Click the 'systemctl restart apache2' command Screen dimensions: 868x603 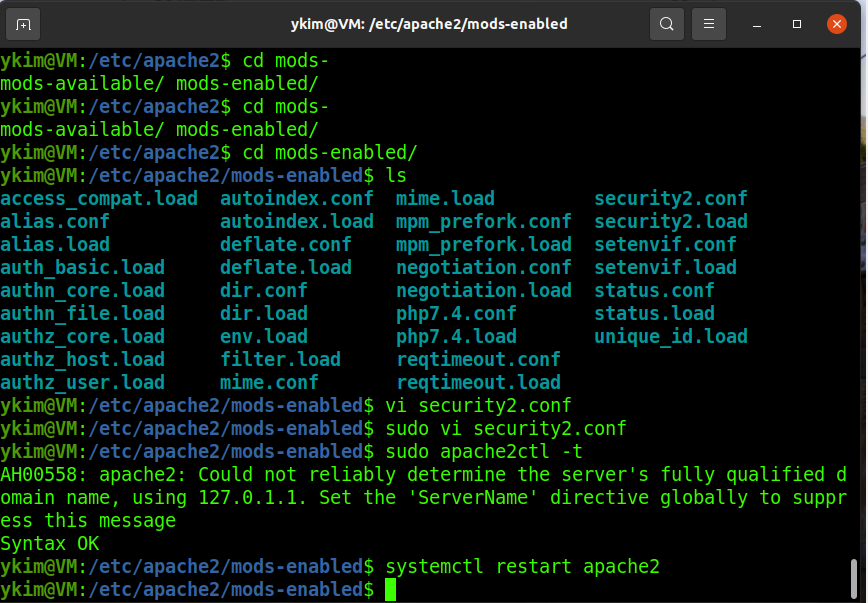point(523,567)
